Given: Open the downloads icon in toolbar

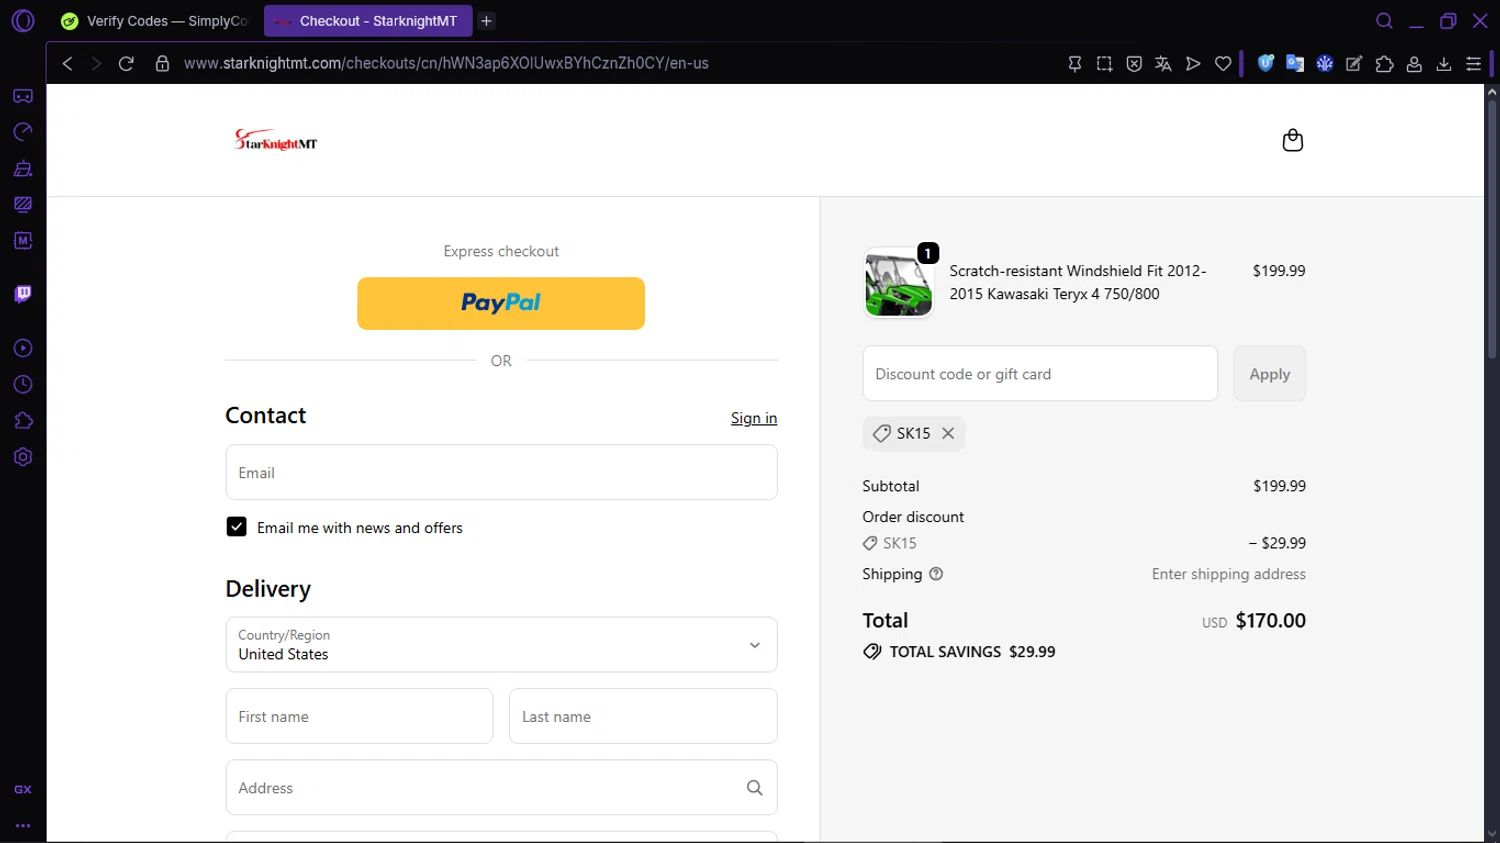Looking at the screenshot, I should (x=1444, y=63).
